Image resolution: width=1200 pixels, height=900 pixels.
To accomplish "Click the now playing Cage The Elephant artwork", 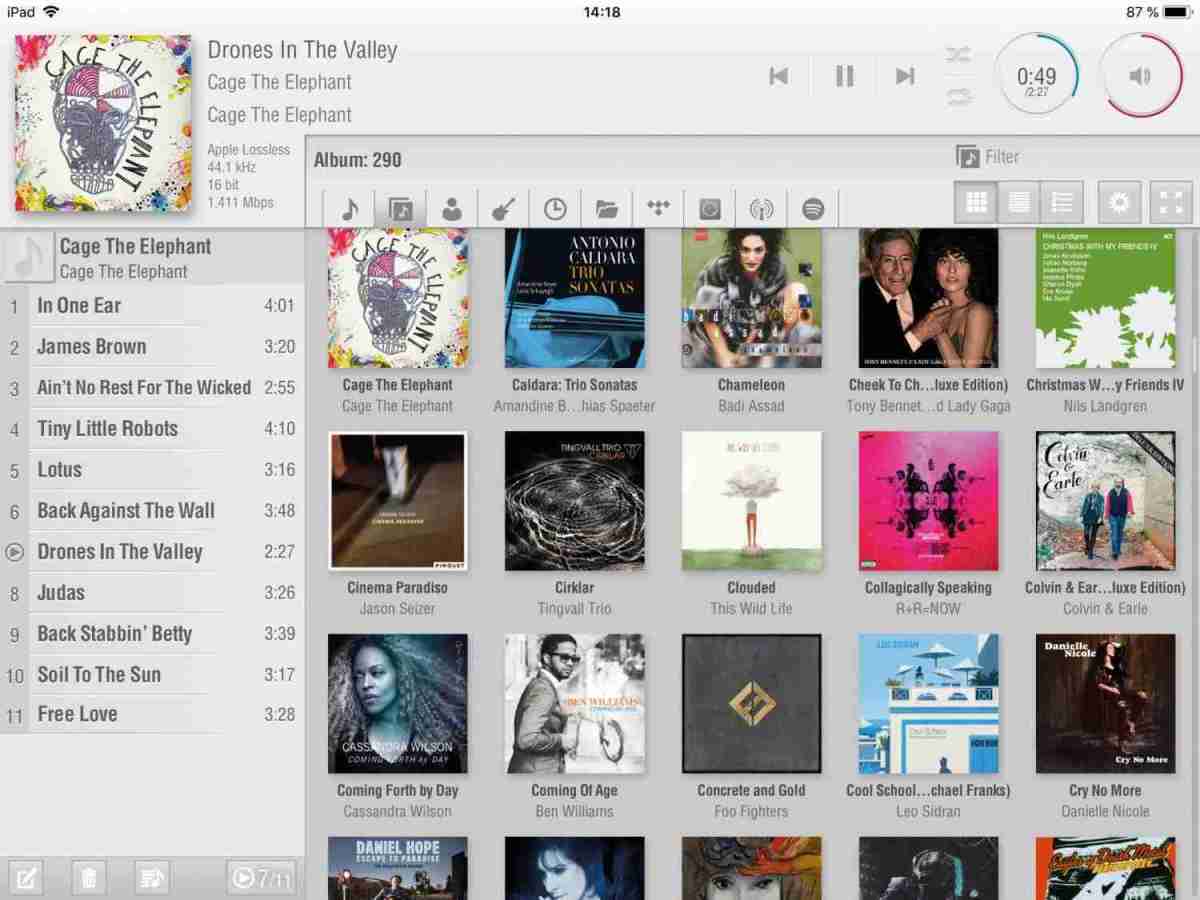I will (x=103, y=123).
